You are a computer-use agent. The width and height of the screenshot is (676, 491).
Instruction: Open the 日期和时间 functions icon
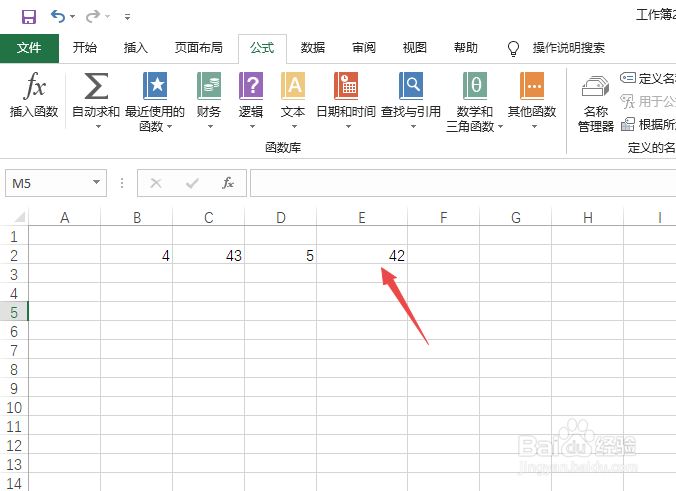(346, 85)
